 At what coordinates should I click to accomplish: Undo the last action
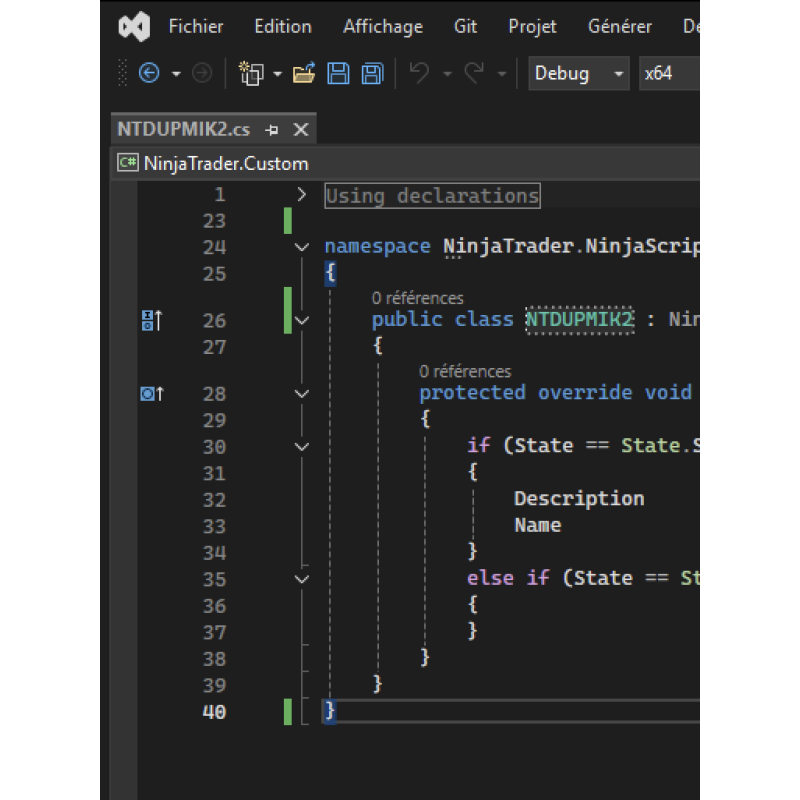[420, 73]
